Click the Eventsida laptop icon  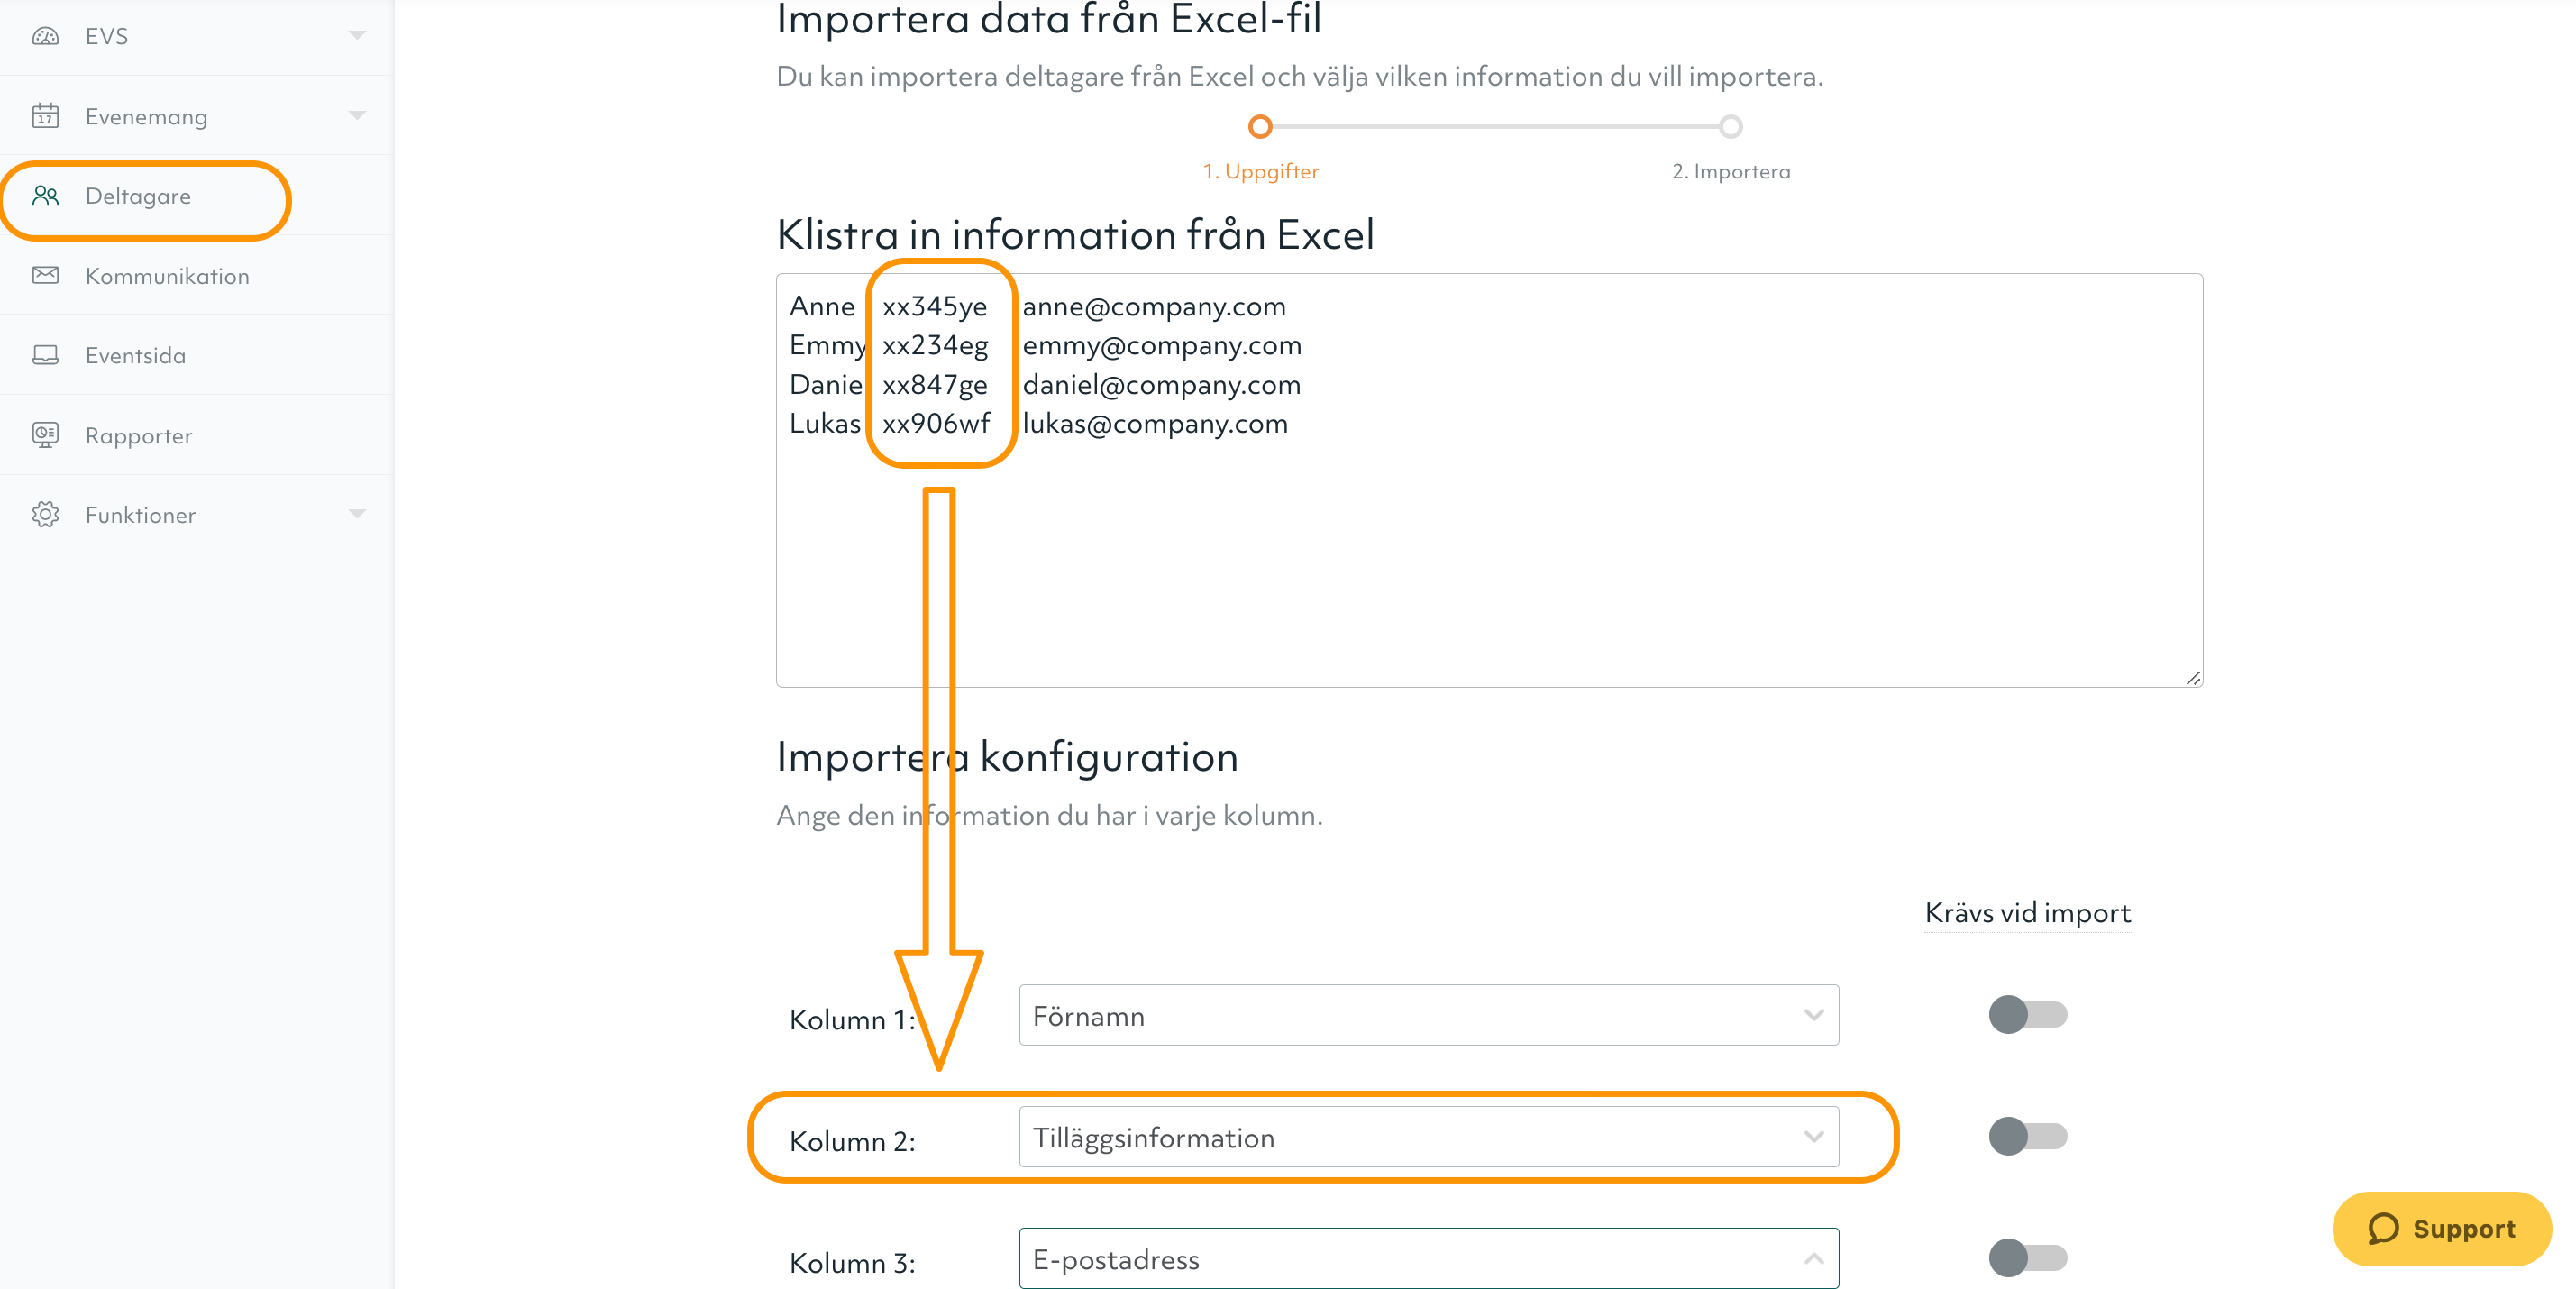(45, 355)
